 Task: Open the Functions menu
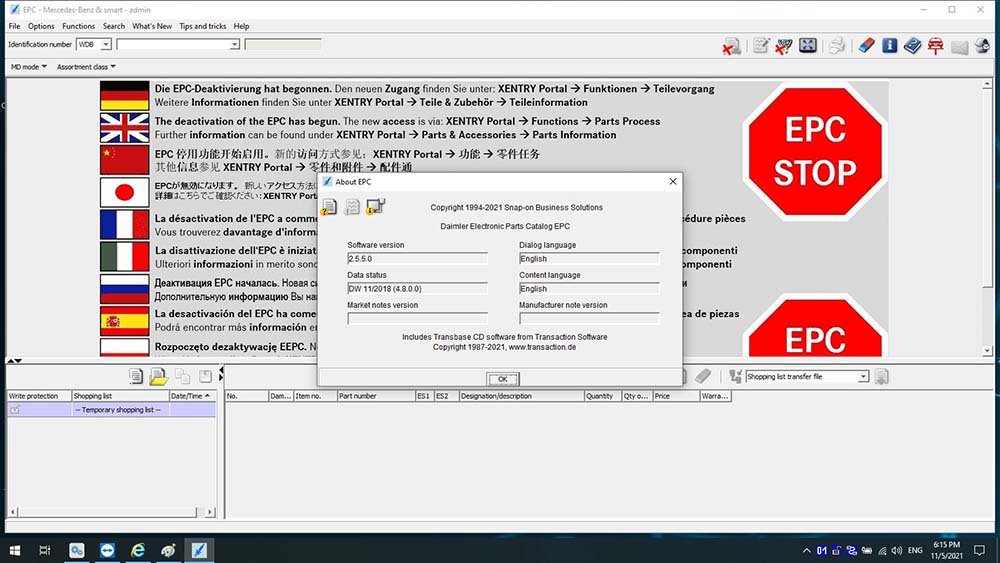(78, 26)
